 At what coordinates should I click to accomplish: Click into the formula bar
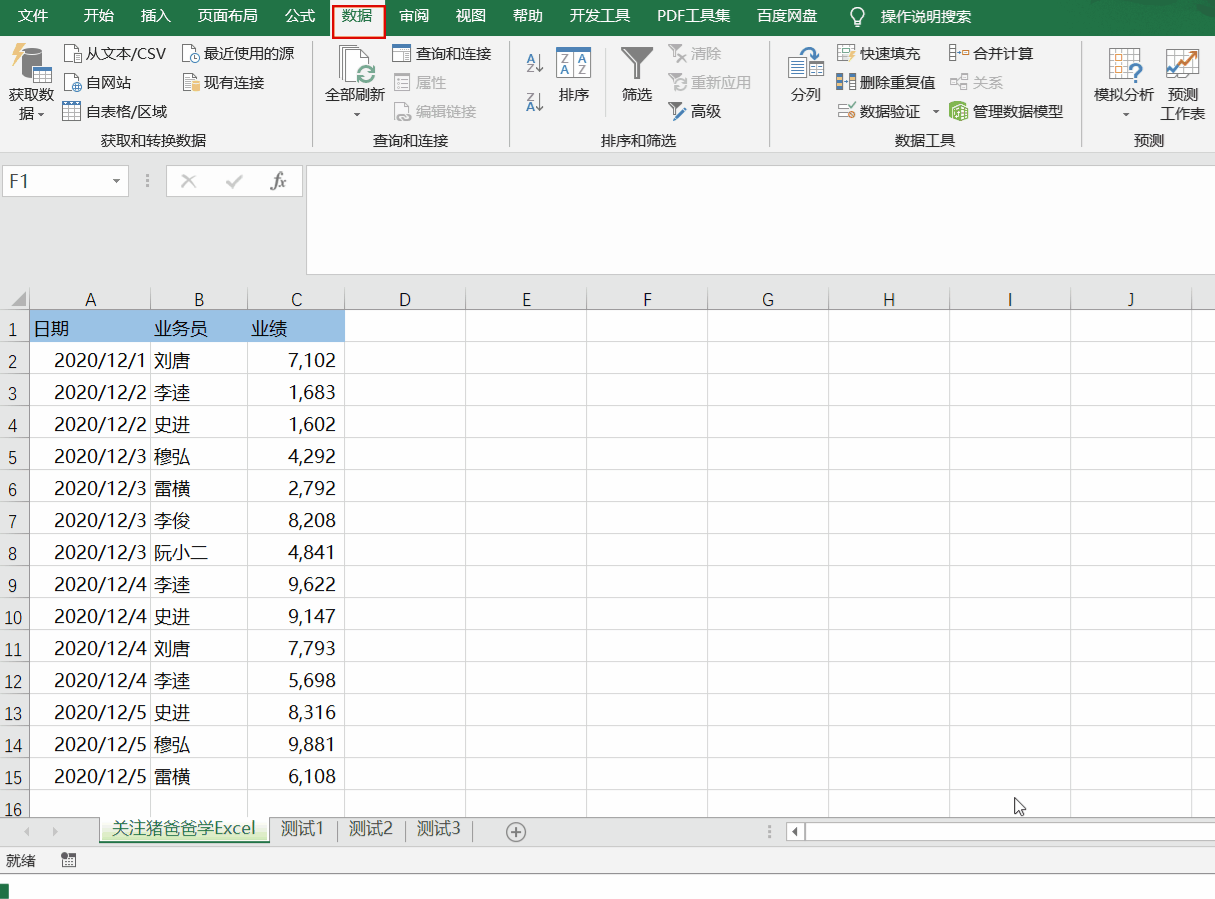pyautogui.click(x=760, y=220)
